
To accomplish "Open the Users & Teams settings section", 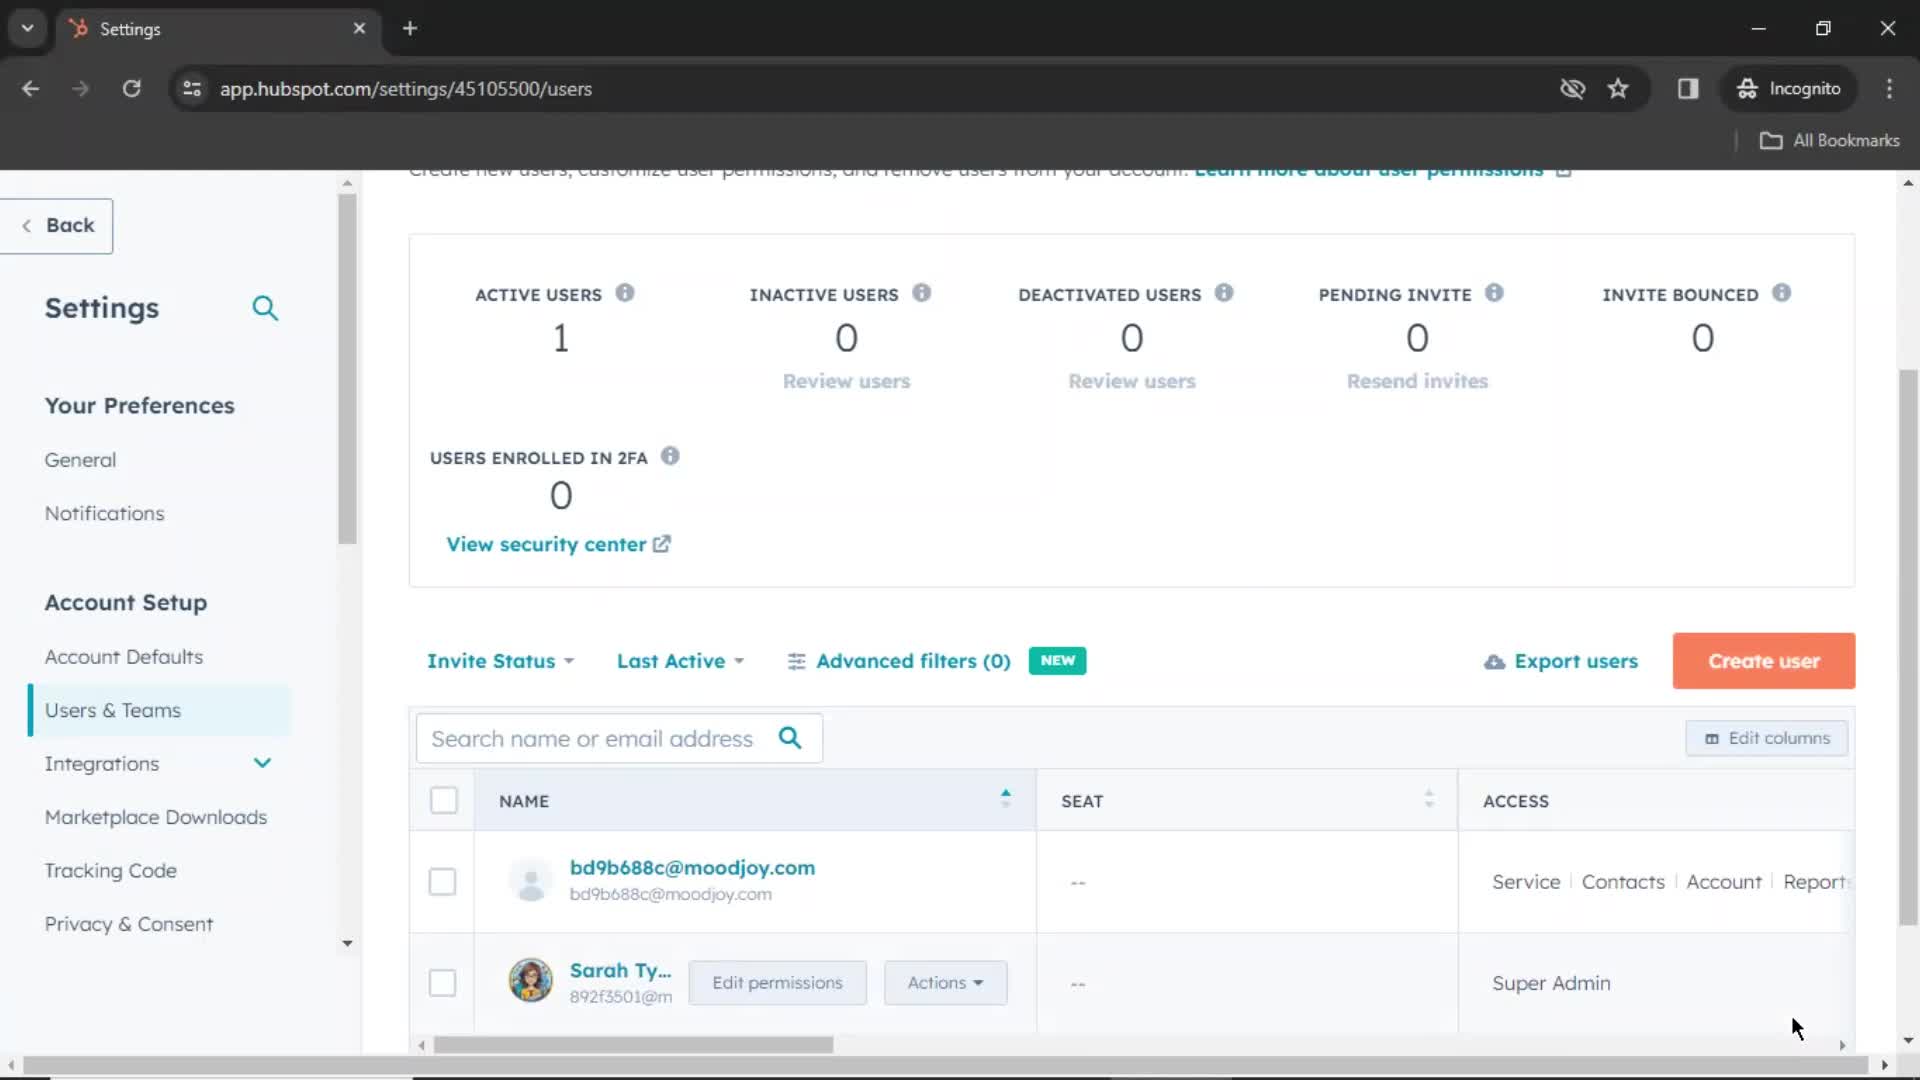I will pos(112,709).
